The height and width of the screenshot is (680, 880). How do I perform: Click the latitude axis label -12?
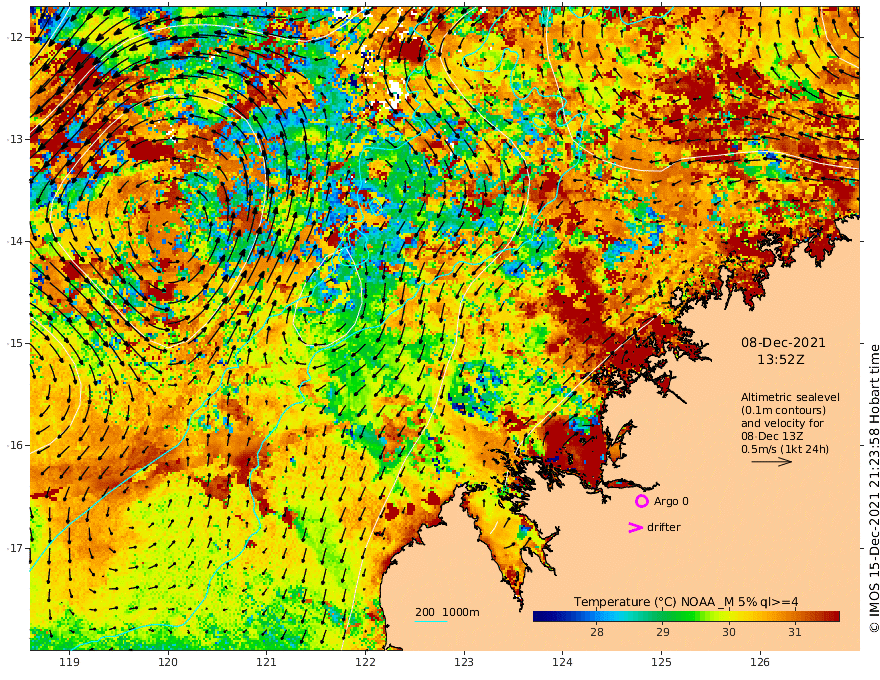[x=15, y=37]
